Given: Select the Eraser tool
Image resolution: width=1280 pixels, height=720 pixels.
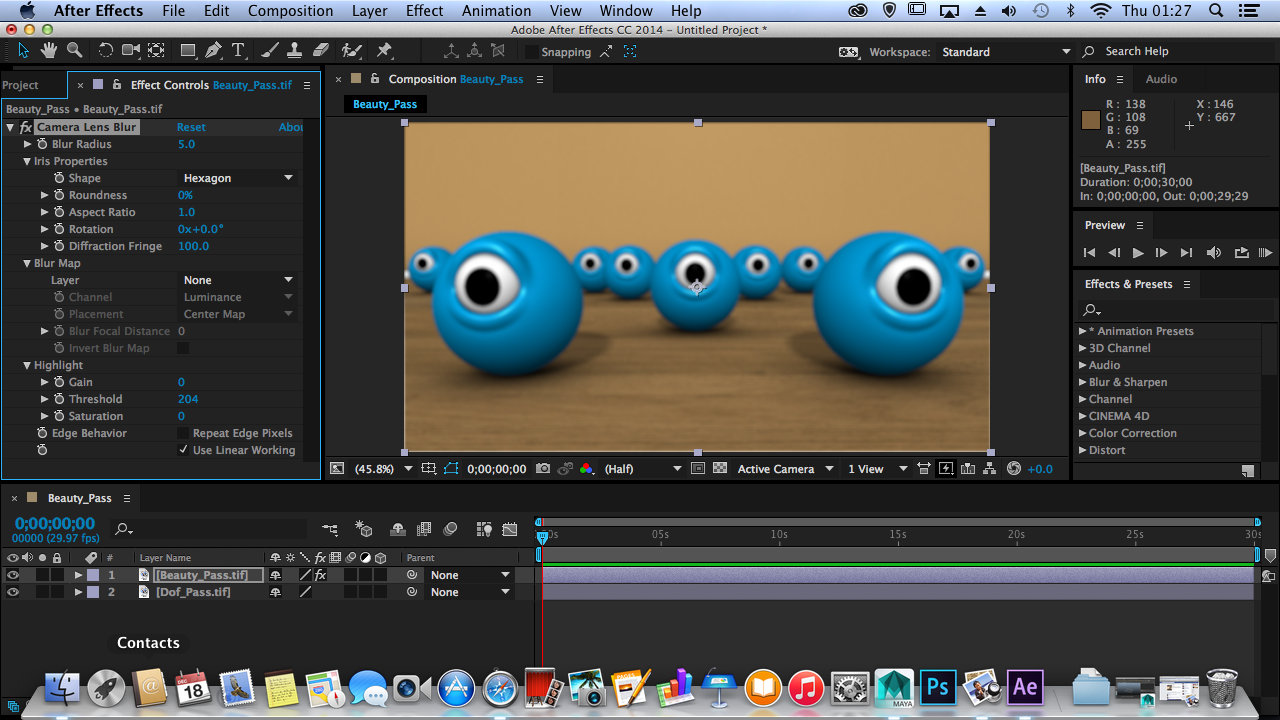Looking at the screenshot, I should click(x=320, y=50).
